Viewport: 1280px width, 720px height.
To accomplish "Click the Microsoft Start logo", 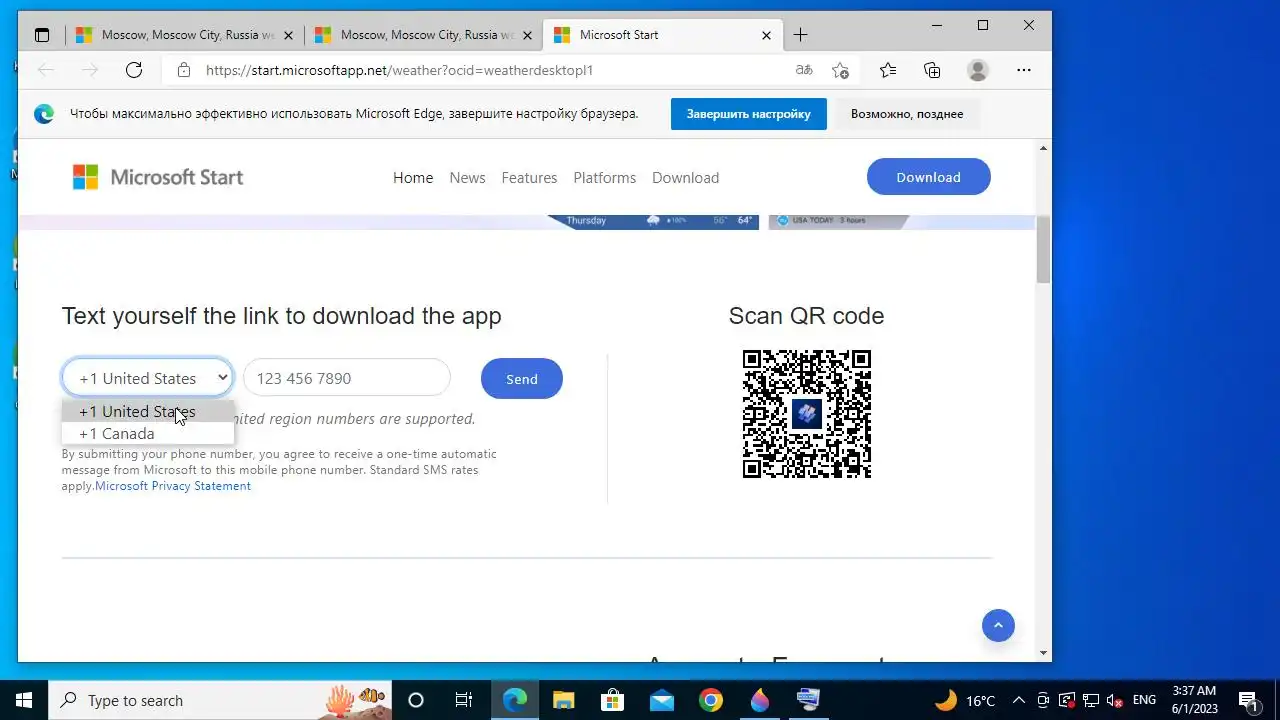I will 158,177.
